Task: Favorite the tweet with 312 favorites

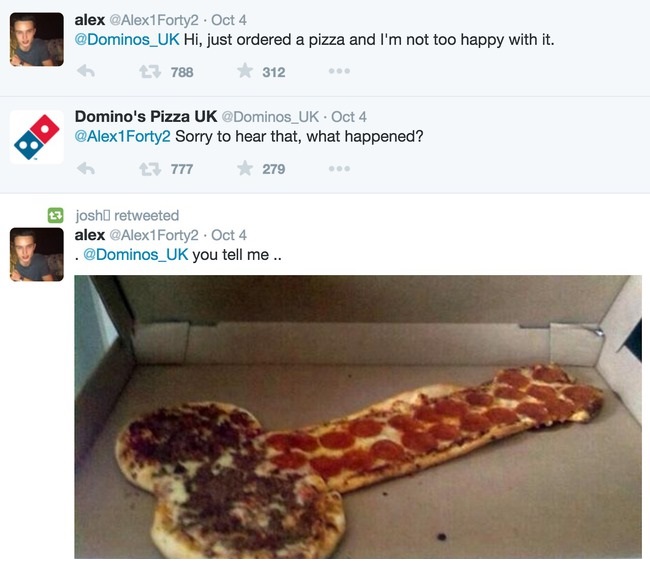Action: click(245, 71)
